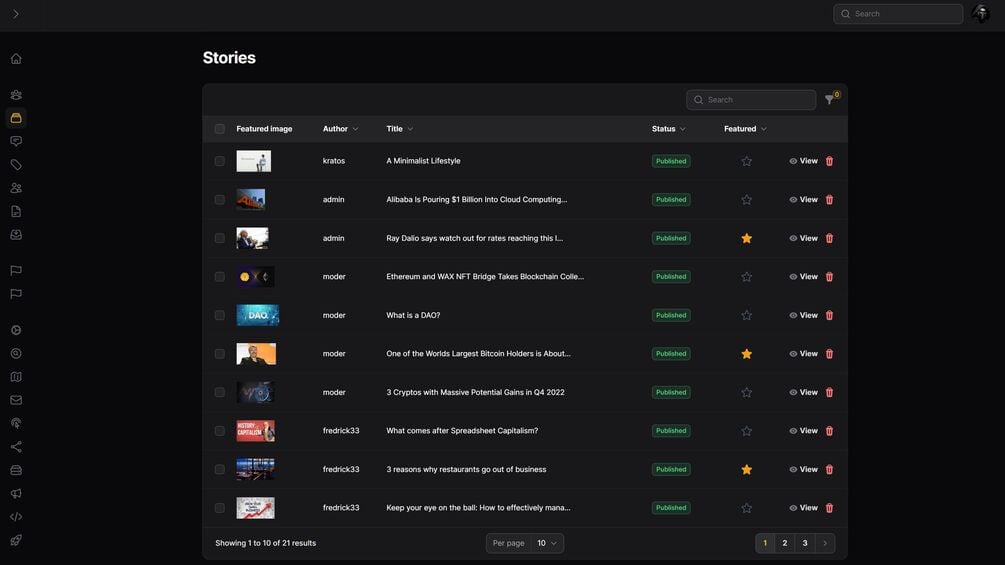Feature the 'A Minimalist Lifestyle' story star
The height and width of the screenshot is (565, 1005).
click(746, 161)
